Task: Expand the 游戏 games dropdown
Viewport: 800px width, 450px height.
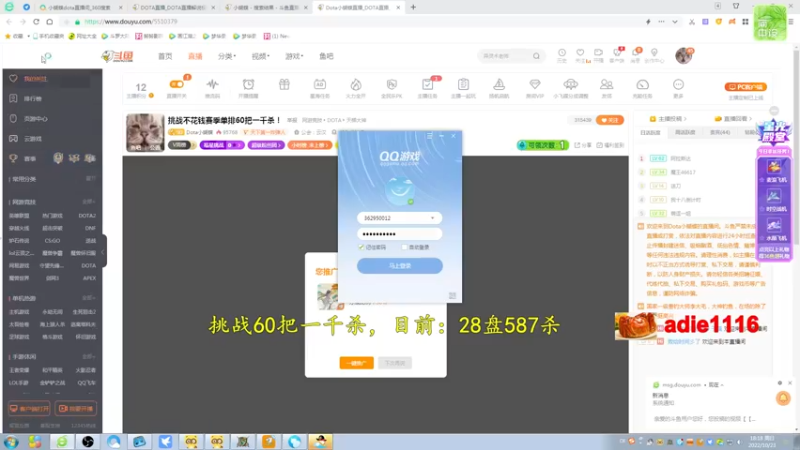Action: tap(294, 56)
